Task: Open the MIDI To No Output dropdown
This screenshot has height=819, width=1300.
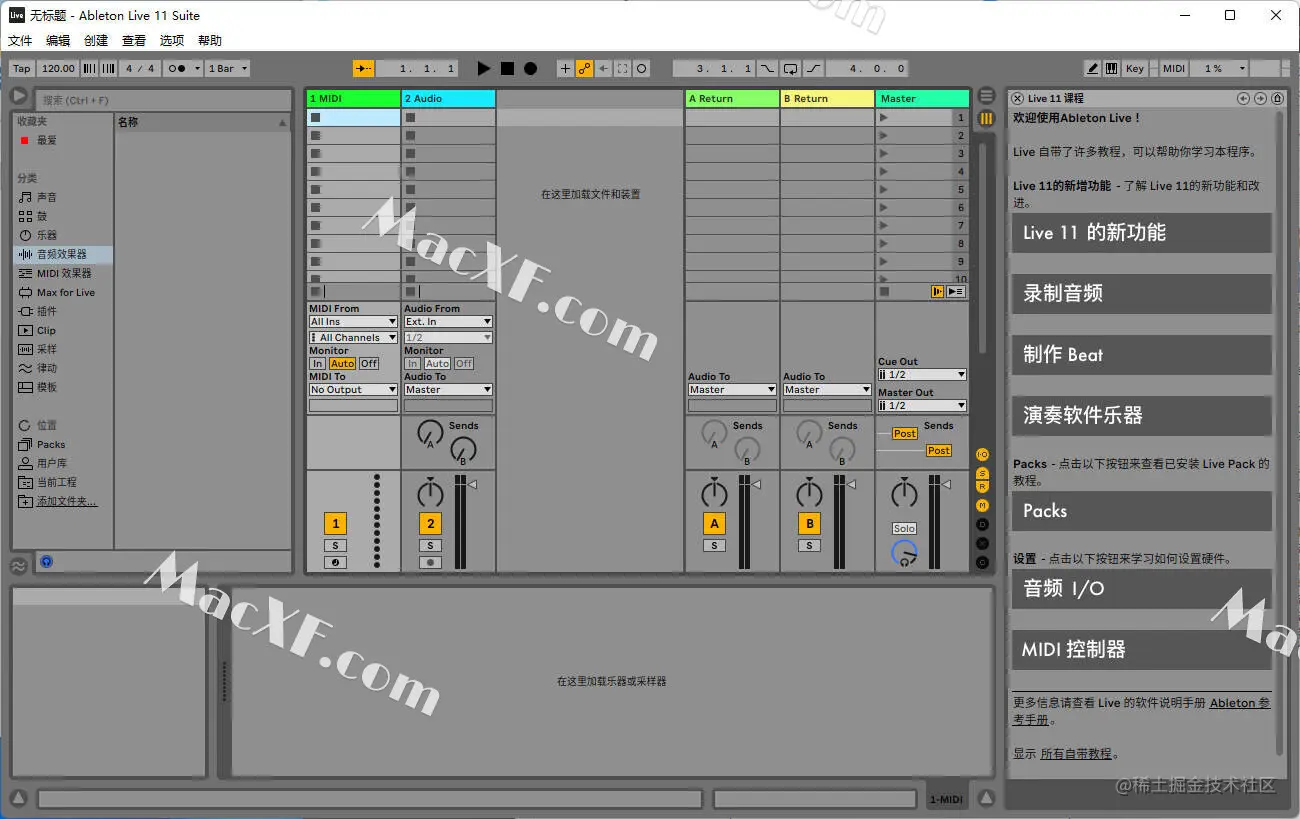Action: pos(353,390)
